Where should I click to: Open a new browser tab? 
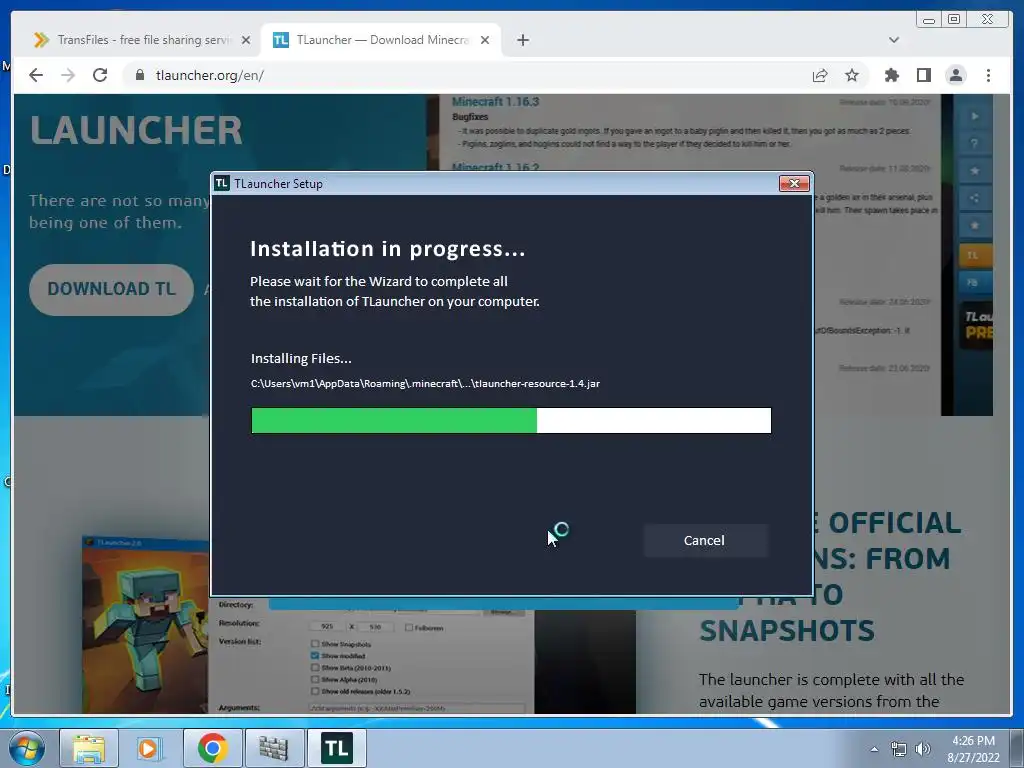click(x=522, y=40)
